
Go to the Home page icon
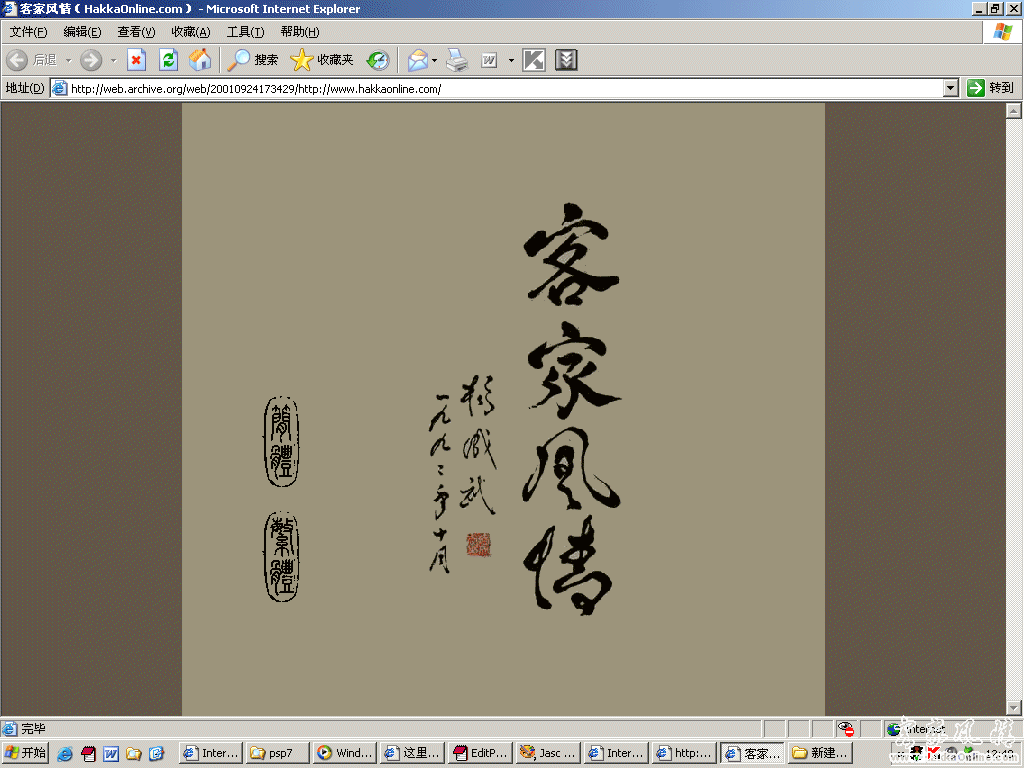click(x=200, y=60)
